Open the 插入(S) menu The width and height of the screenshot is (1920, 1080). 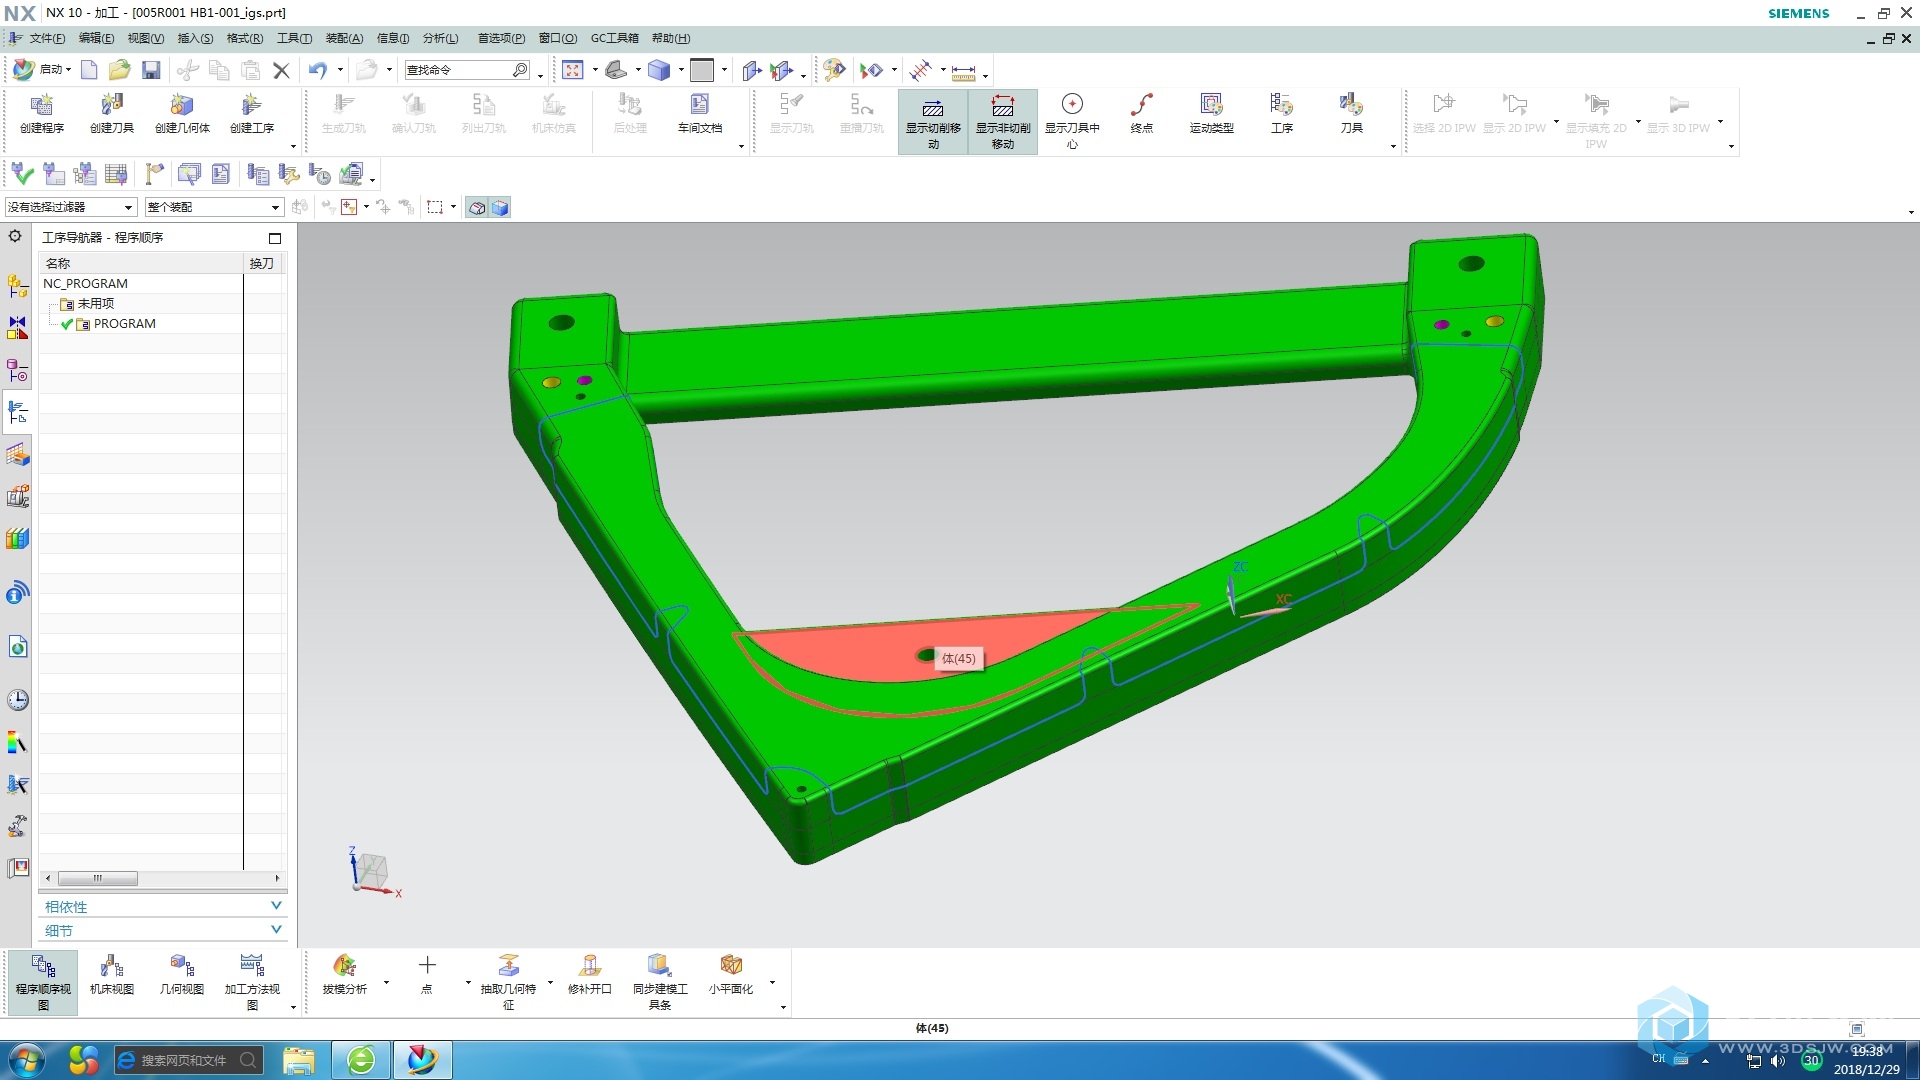[195, 38]
